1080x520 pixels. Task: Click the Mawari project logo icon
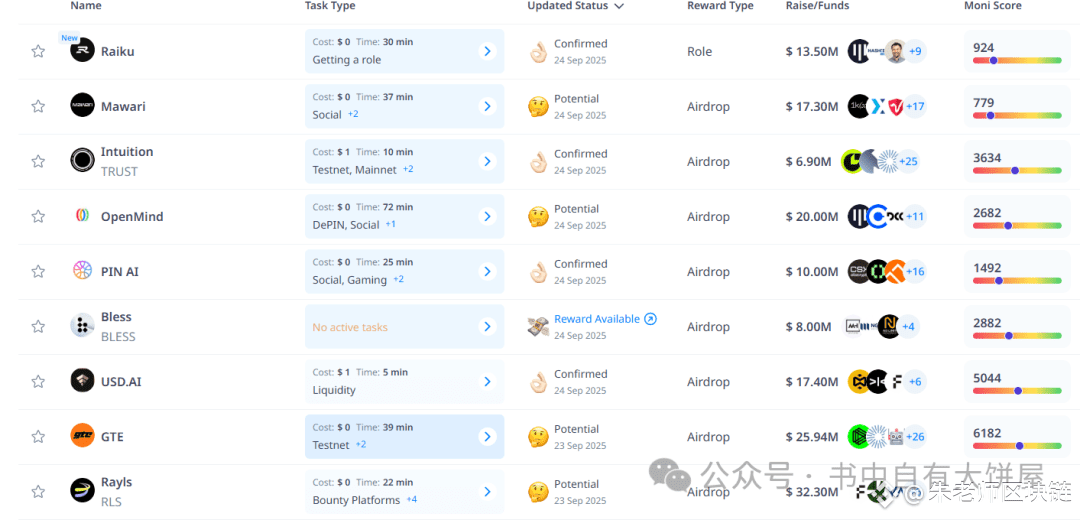(82, 105)
